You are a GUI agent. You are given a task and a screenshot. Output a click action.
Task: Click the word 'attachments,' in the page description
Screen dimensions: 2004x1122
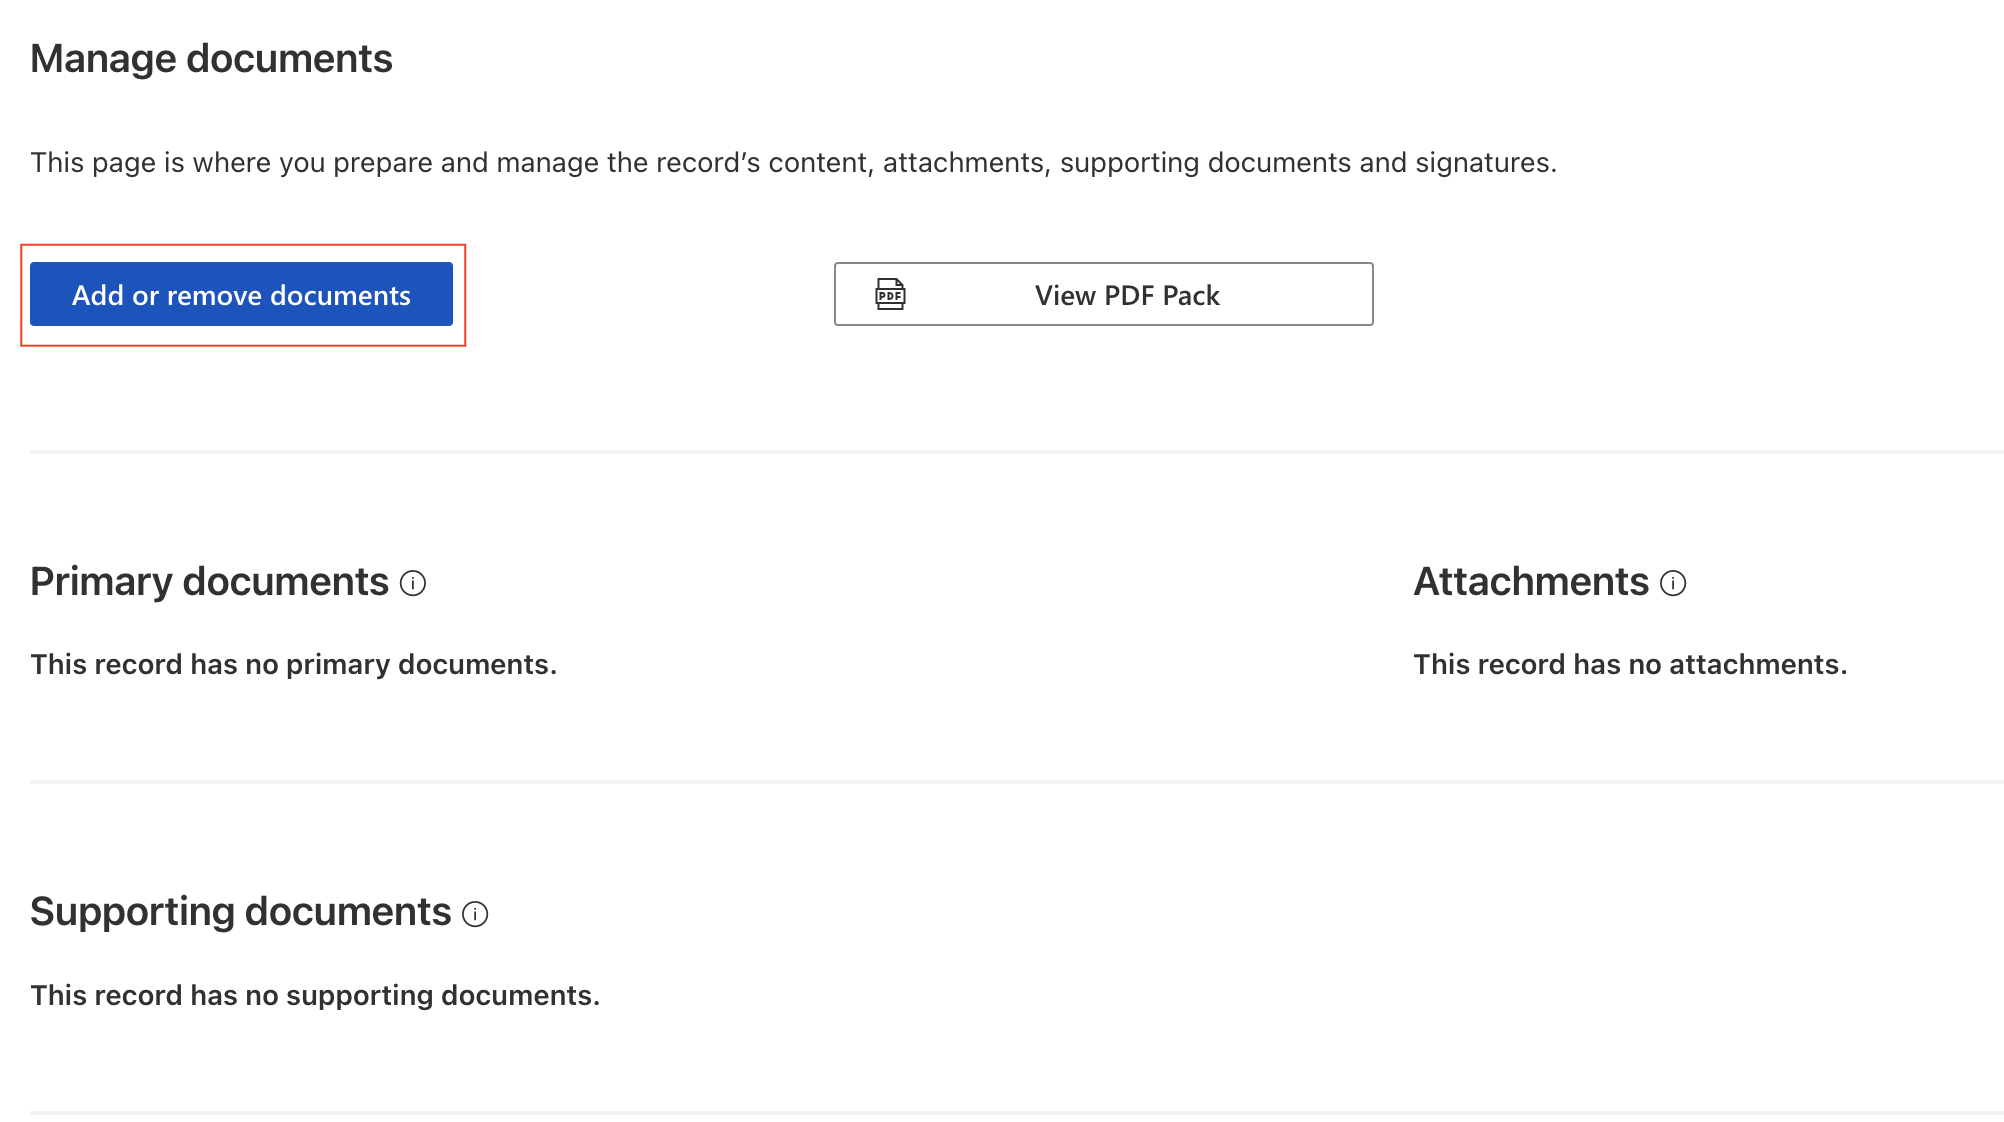point(963,163)
